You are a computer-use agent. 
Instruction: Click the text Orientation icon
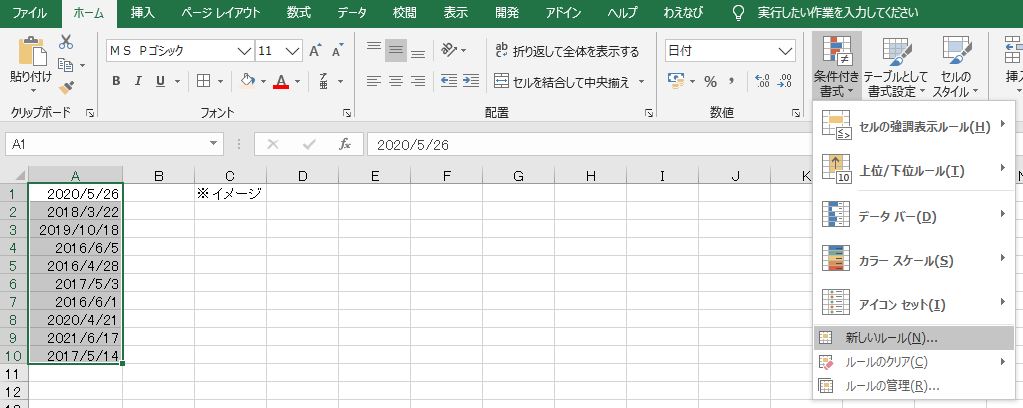click(x=450, y=50)
